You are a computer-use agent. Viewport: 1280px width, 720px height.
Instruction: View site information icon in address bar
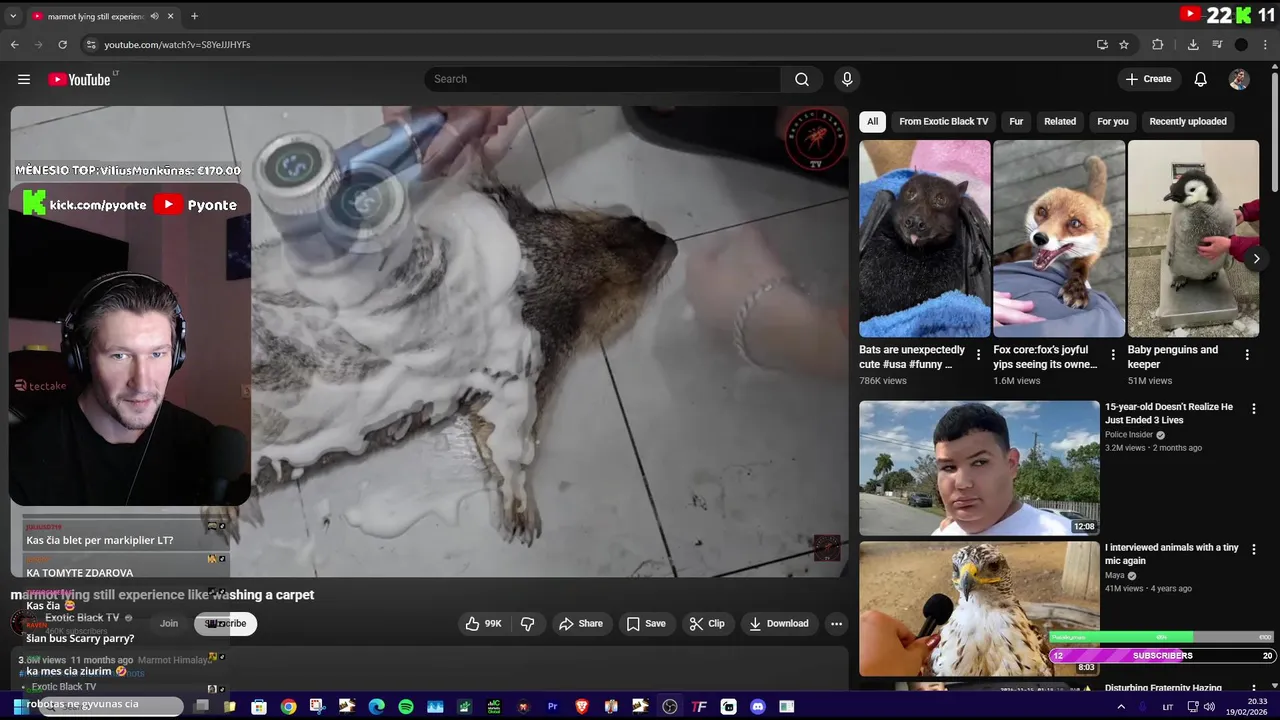[91, 44]
